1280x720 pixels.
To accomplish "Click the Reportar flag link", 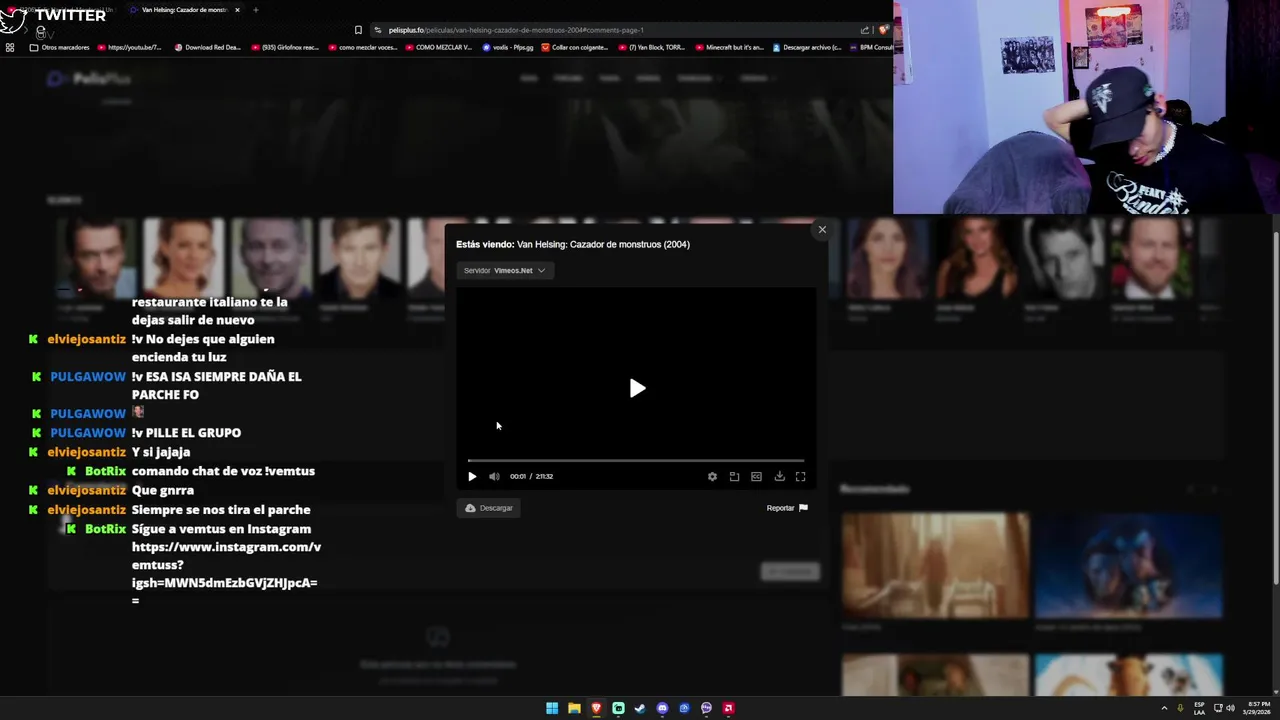I will (787, 508).
